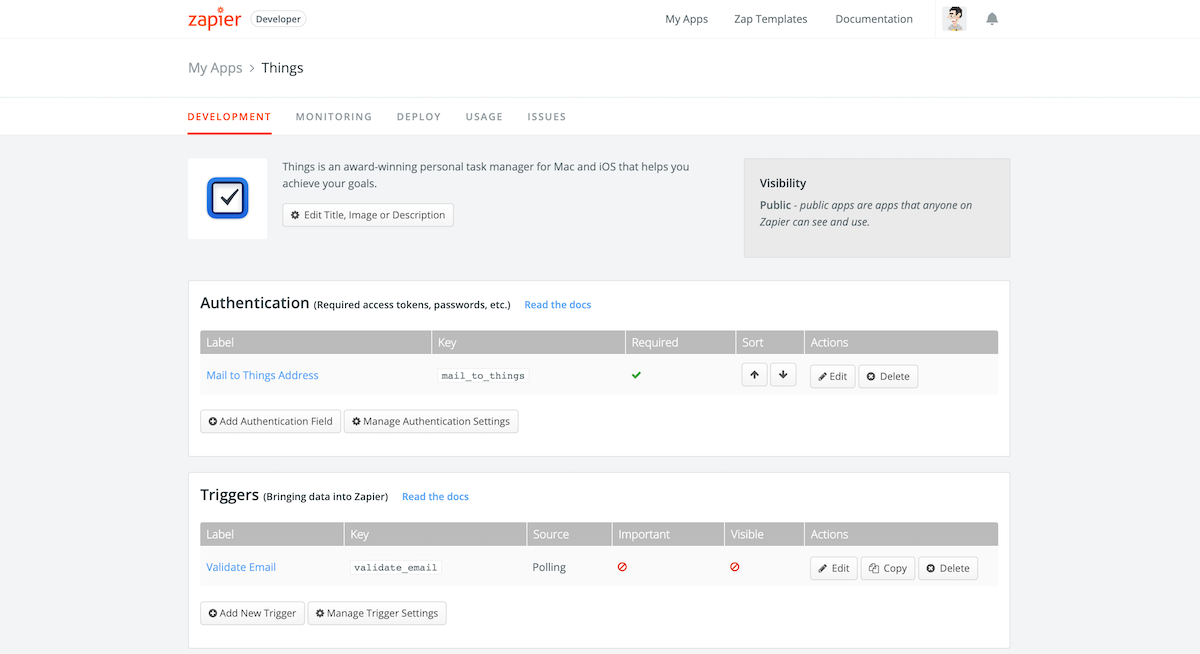Open the Deploy tab

(418, 116)
